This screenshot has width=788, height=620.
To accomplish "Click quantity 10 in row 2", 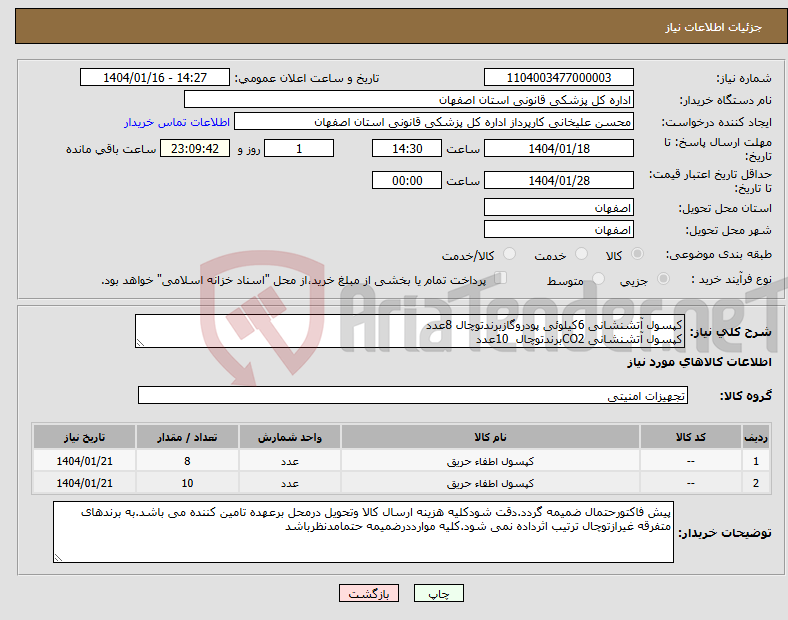I will tap(187, 483).
